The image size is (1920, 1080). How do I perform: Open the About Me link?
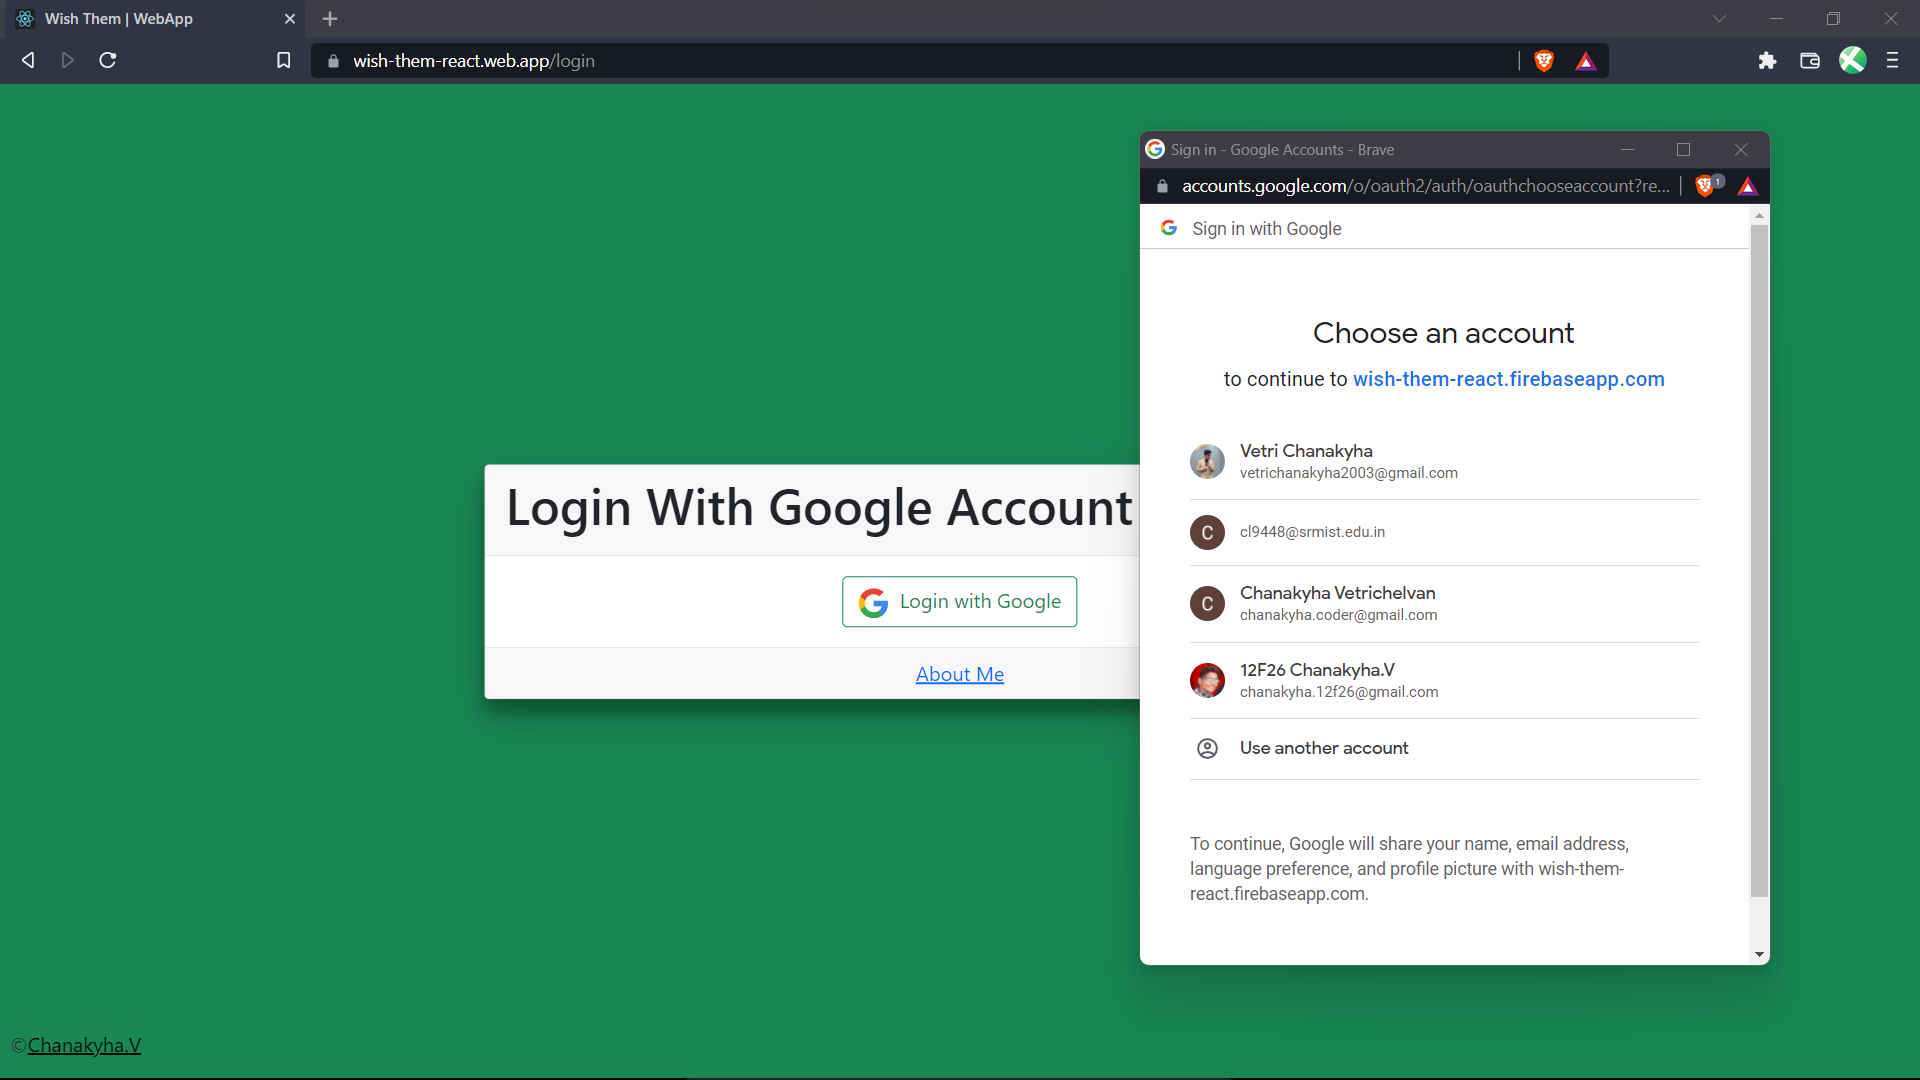(x=959, y=674)
